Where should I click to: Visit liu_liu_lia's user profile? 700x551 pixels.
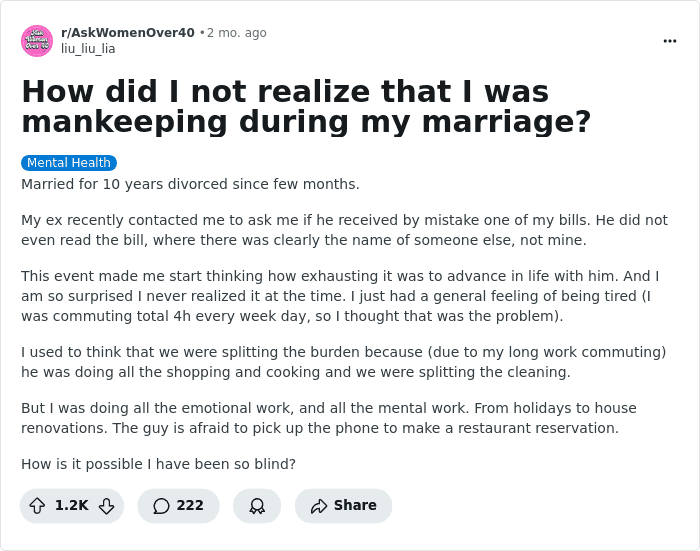88,48
